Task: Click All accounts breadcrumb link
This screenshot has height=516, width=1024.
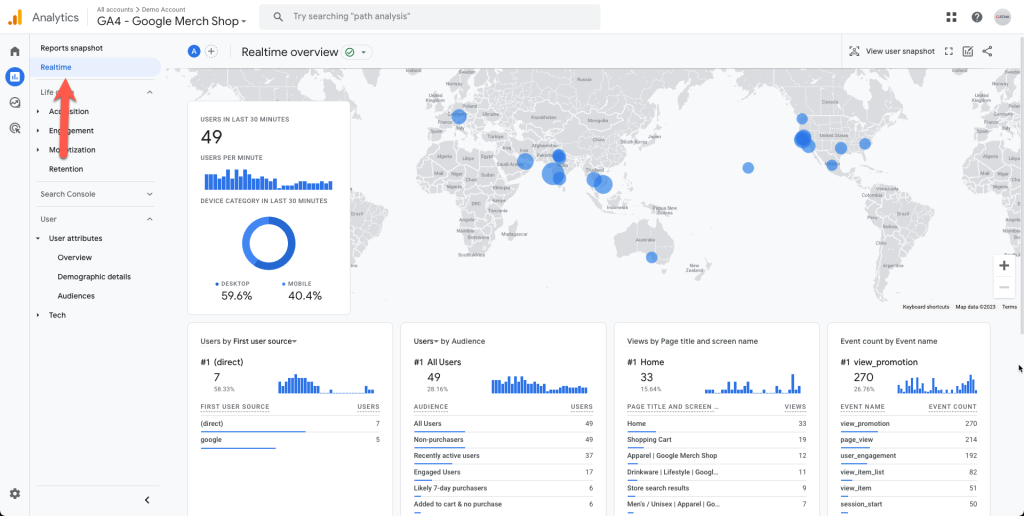Action: [x=114, y=10]
